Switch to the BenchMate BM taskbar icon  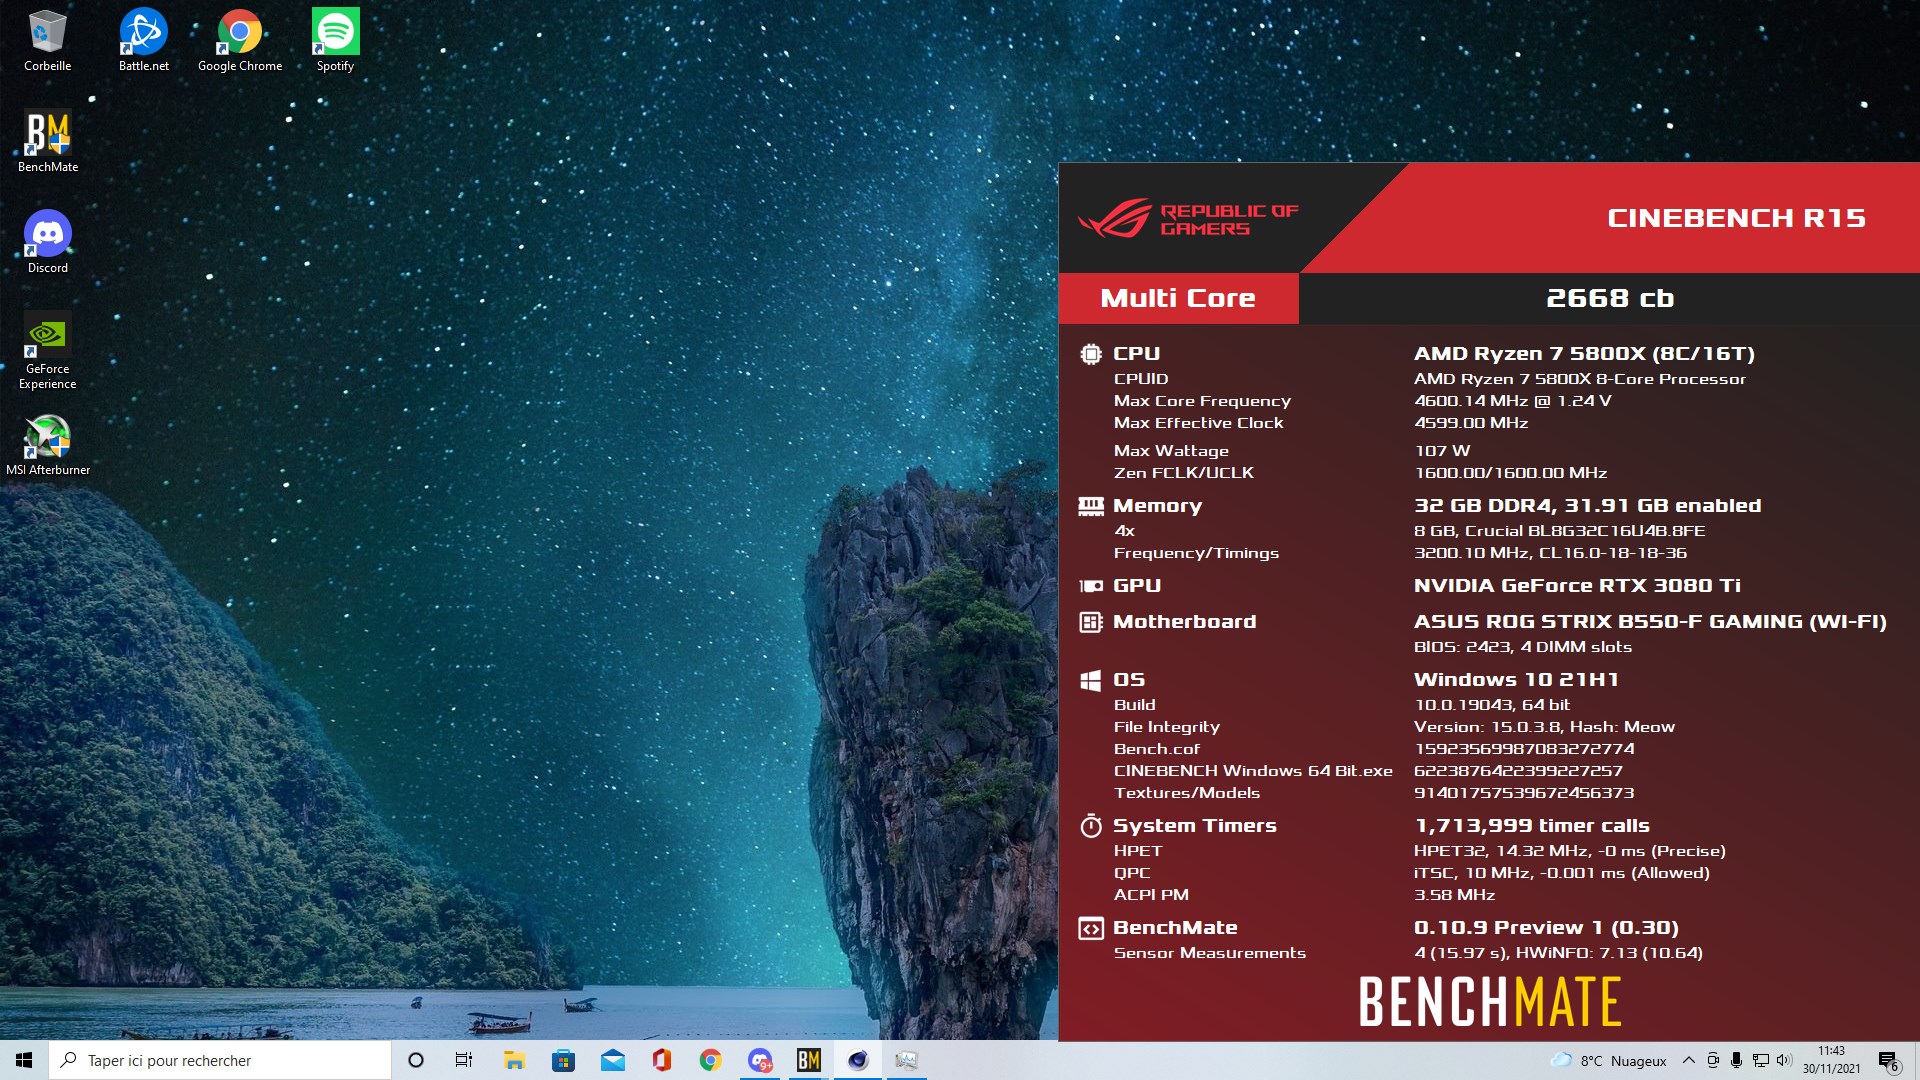[x=808, y=1060]
